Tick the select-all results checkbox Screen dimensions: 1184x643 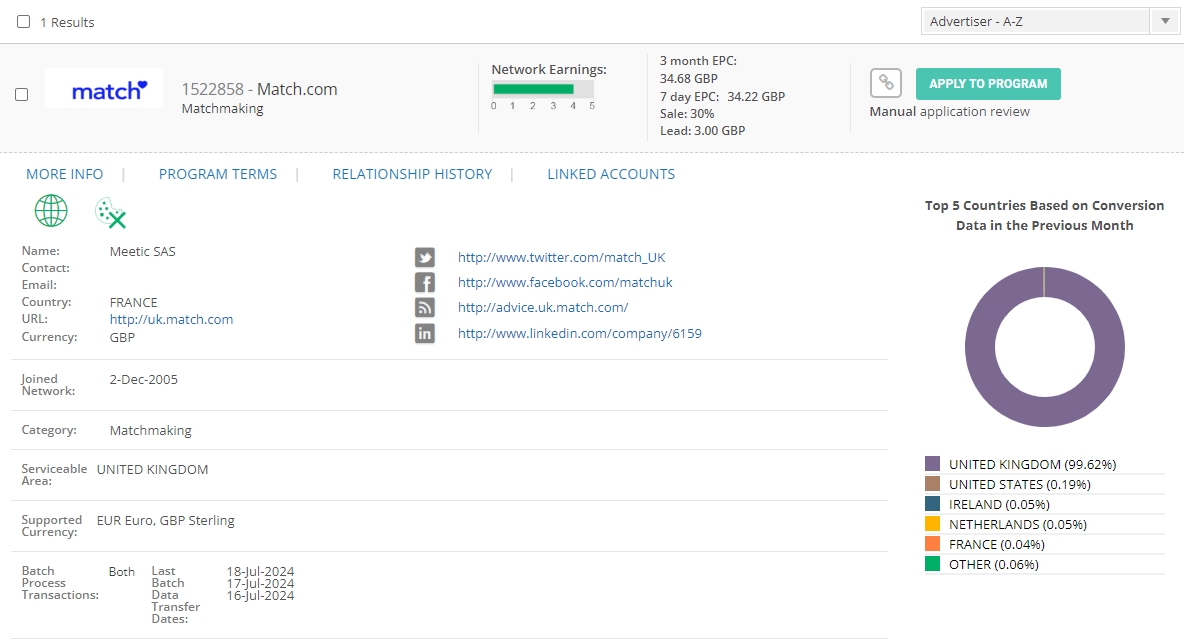point(23,22)
